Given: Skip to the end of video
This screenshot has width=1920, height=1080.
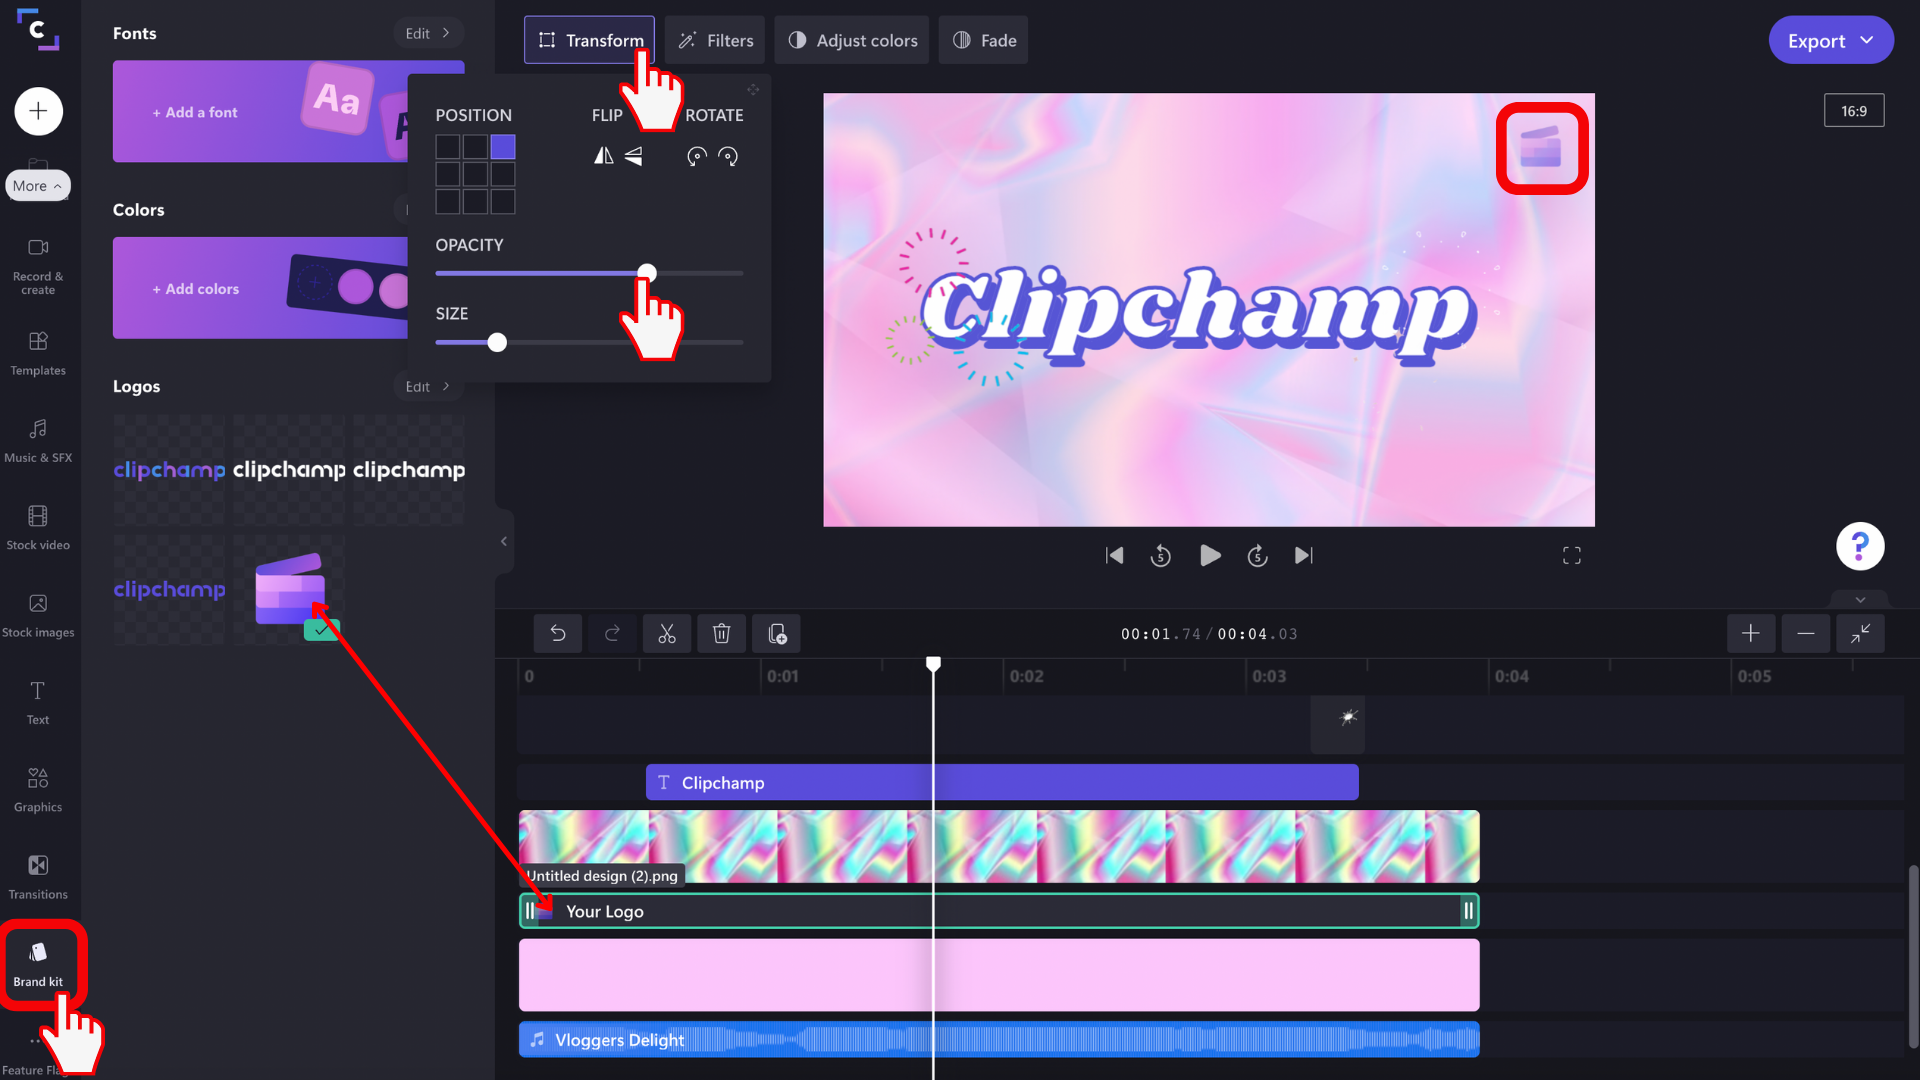Looking at the screenshot, I should pos(1304,555).
